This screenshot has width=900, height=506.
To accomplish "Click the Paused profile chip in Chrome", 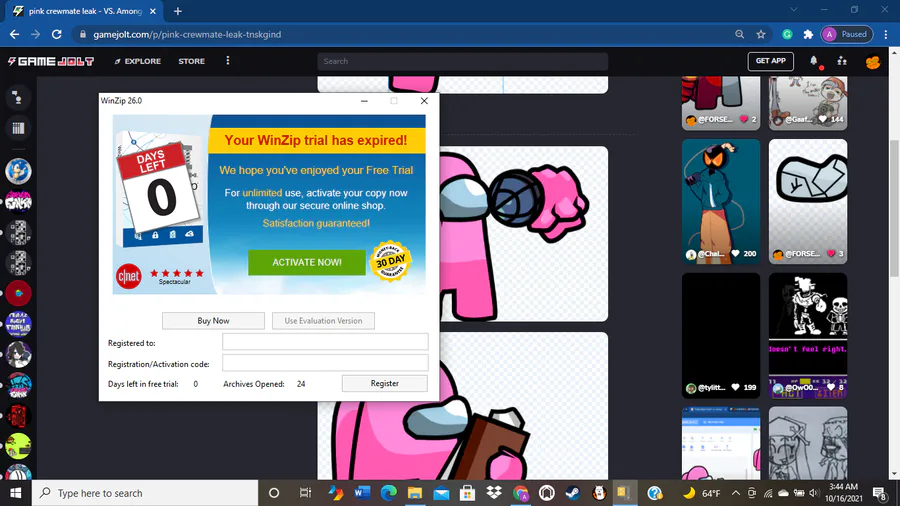I will point(847,34).
